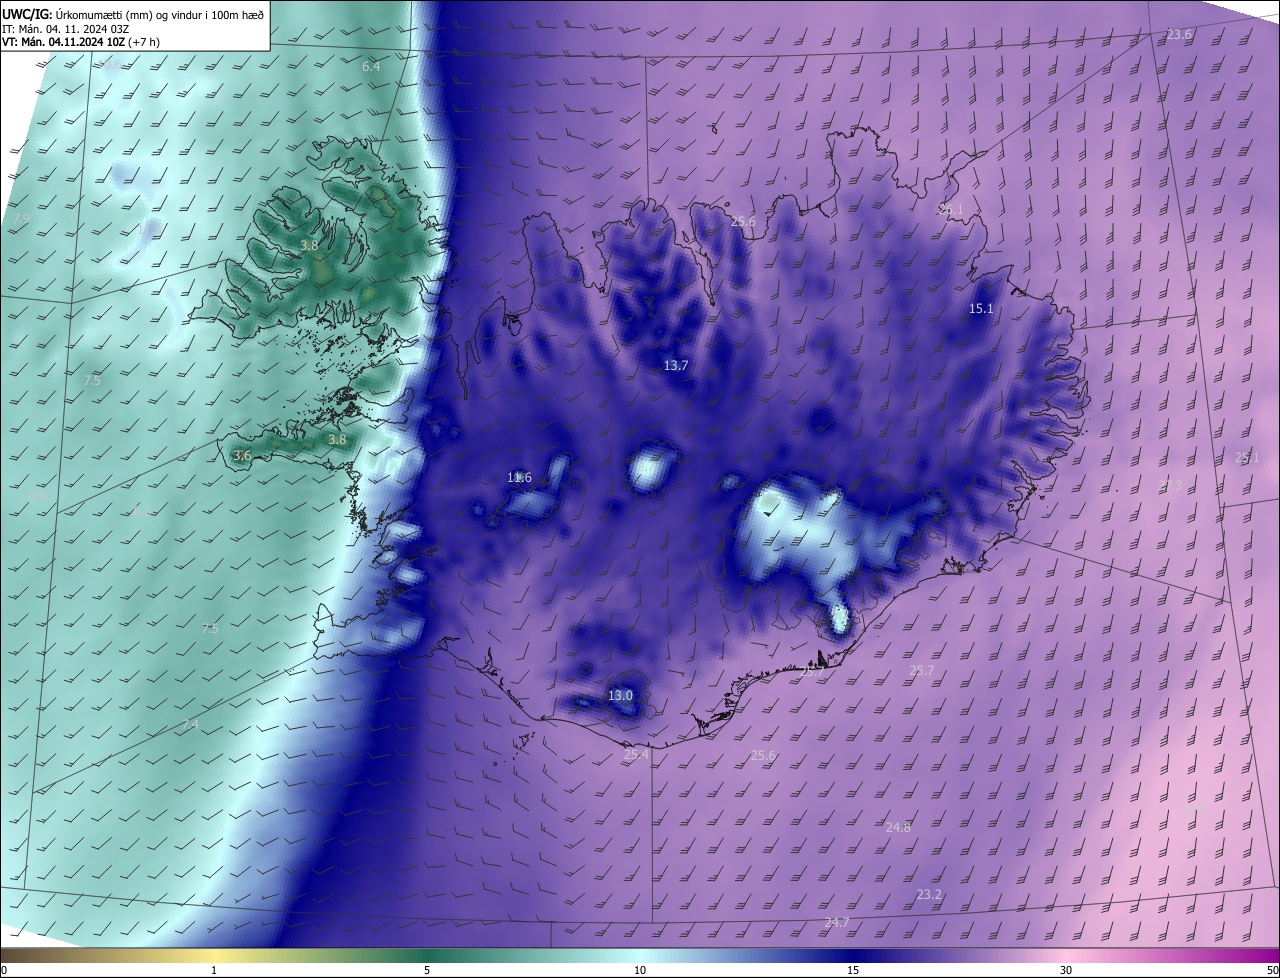Click the 15 tick on color scale
1280x978 pixels.
tap(853, 970)
